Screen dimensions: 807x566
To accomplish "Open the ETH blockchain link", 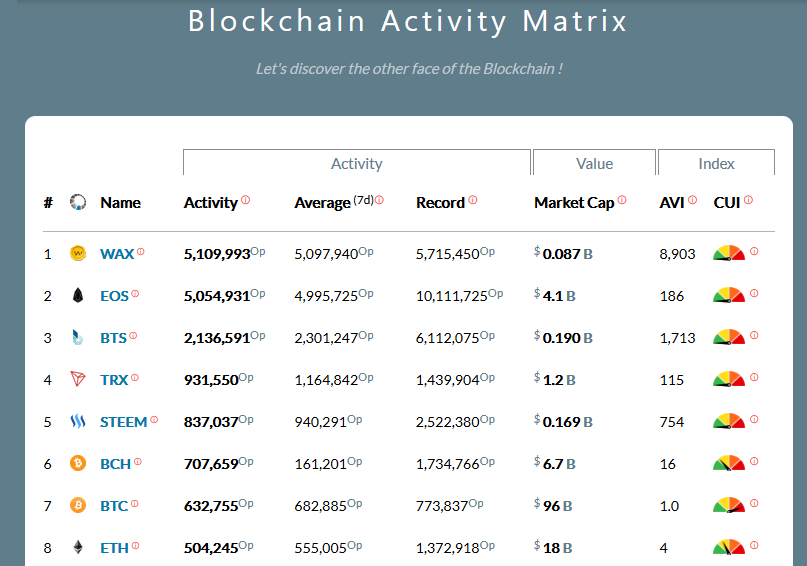I will 114,548.
